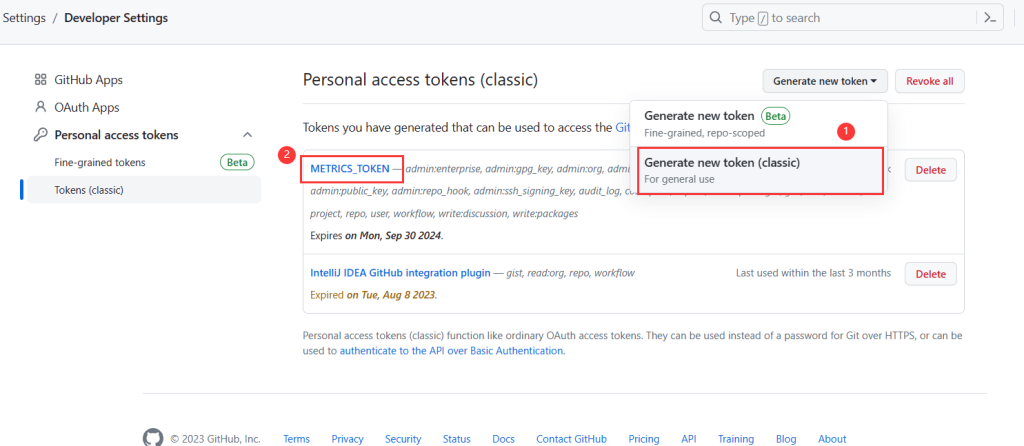Screen dimensions: 1024x446
Task: Click the Revoke all button
Action: [x=929, y=82]
